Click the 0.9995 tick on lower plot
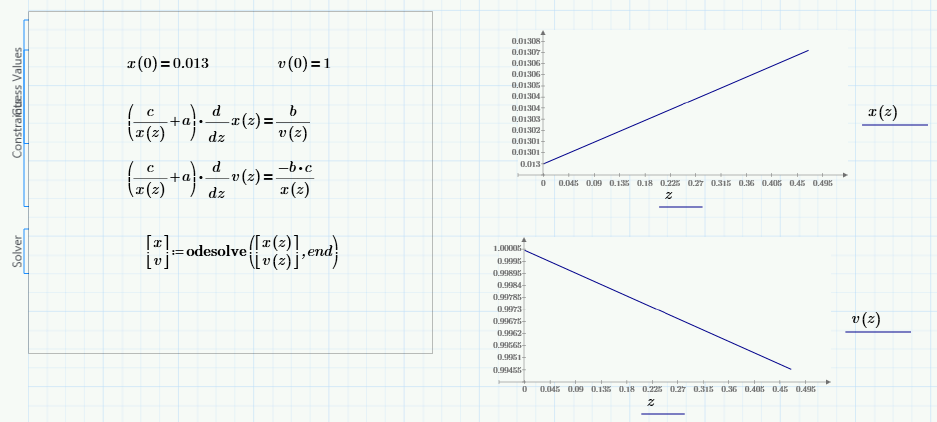The image size is (937, 422). 509,261
